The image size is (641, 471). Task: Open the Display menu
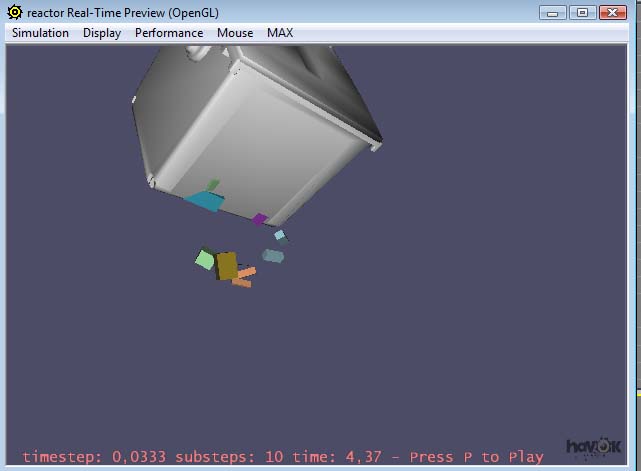click(x=102, y=33)
